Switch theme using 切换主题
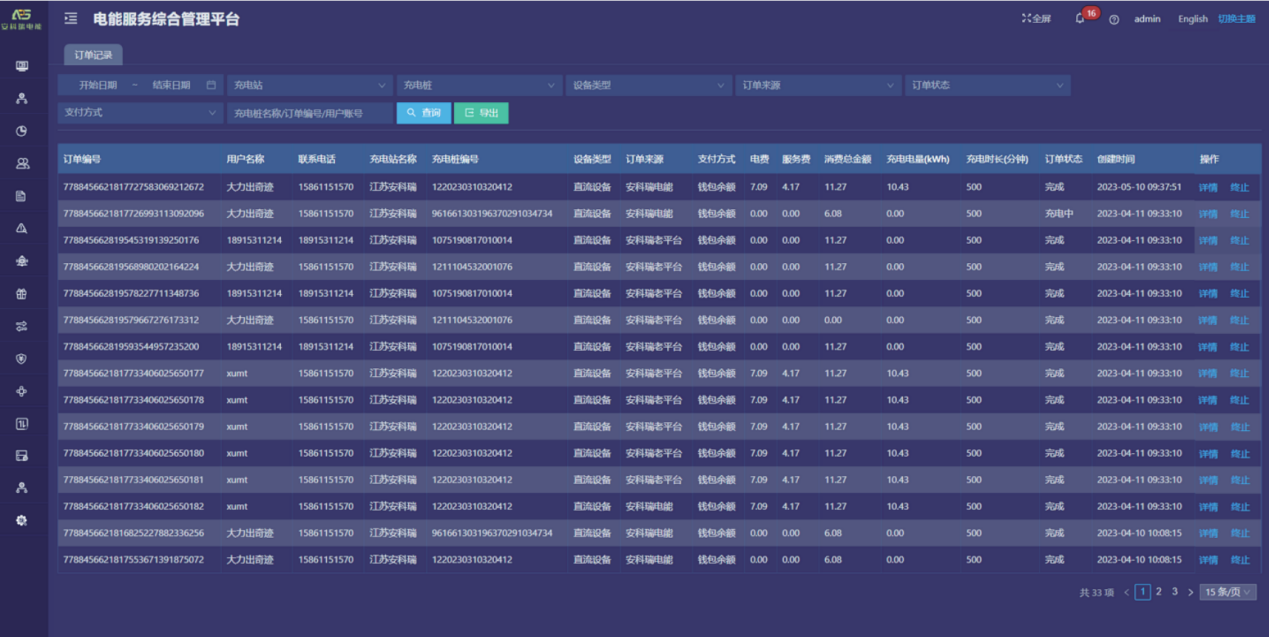The image size is (1269, 637). 1236,19
